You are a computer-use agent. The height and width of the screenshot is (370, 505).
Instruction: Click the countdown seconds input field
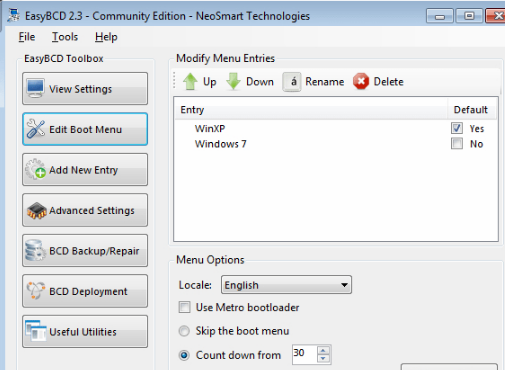pyautogui.click(x=305, y=354)
